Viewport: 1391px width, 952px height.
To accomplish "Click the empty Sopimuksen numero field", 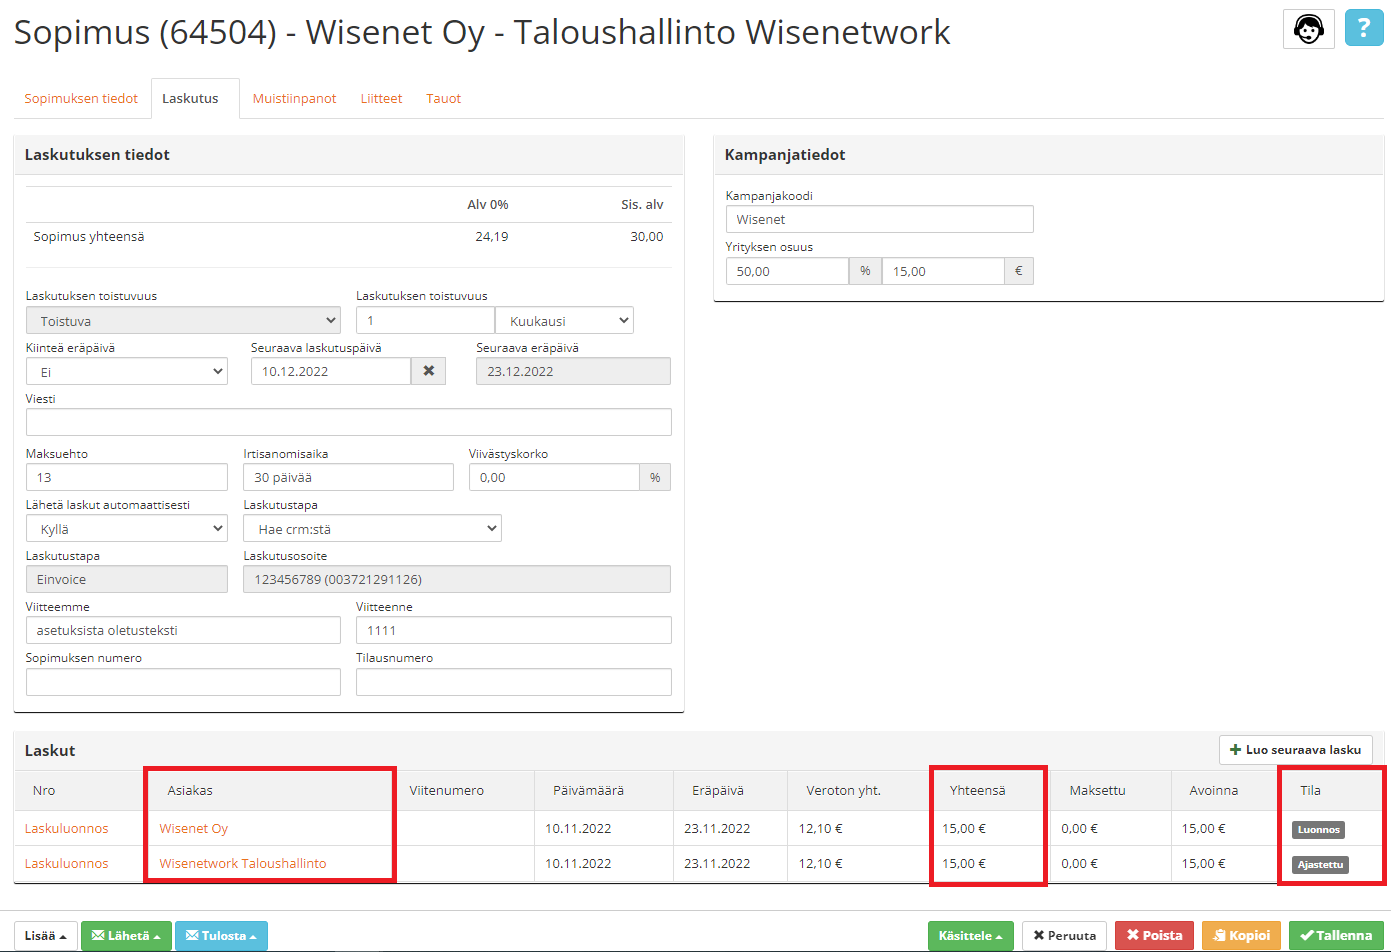I will pyautogui.click(x=183, y=682).
